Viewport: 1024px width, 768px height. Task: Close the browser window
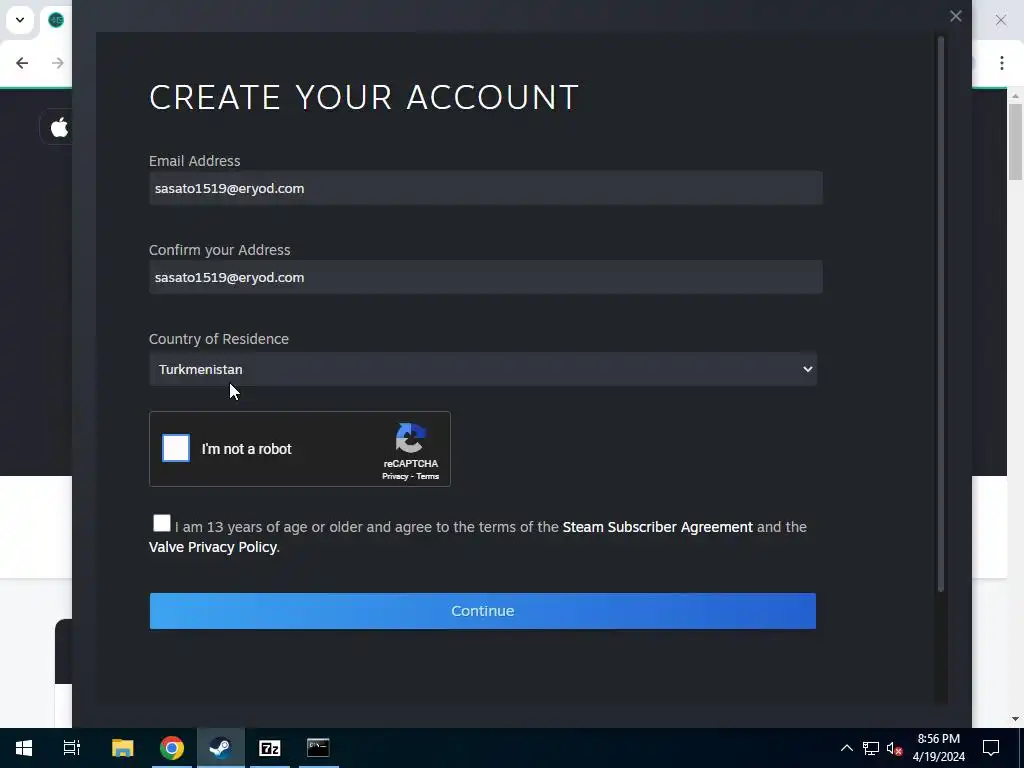[x=1000, y=20]
